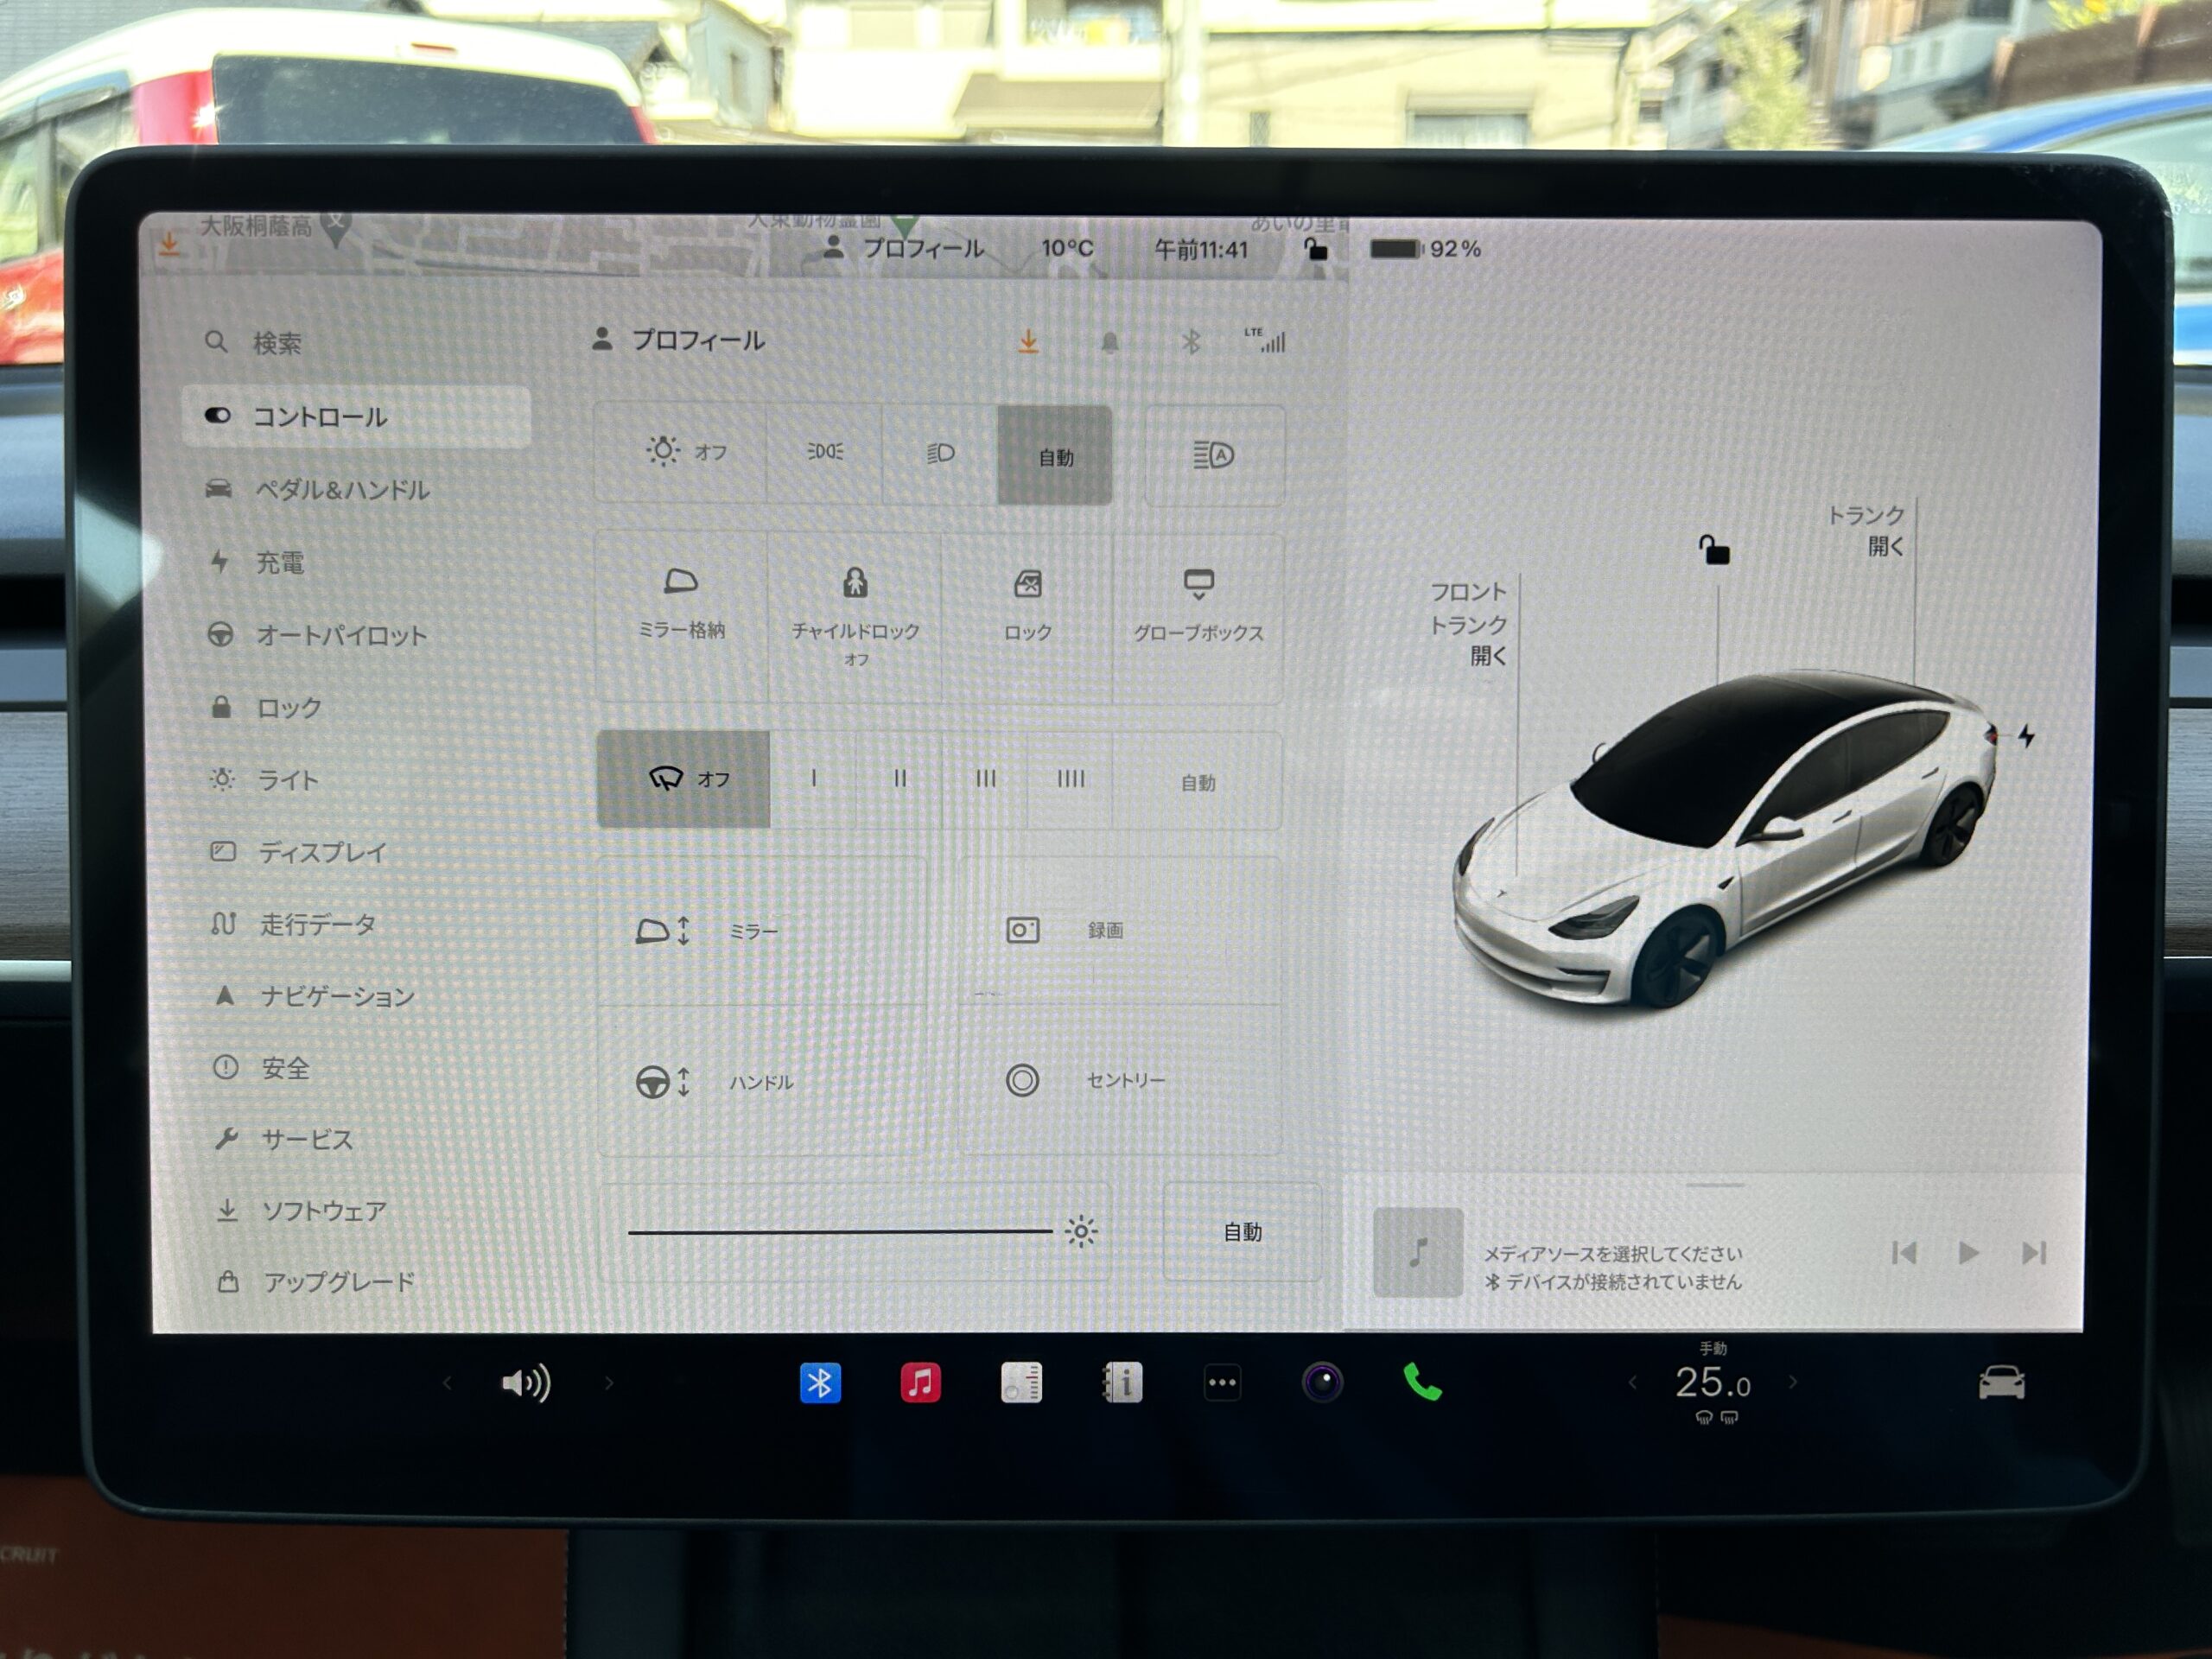Select parking lights icon
The height and width of the screenshot is (1659, 2212).
(825, 452)
